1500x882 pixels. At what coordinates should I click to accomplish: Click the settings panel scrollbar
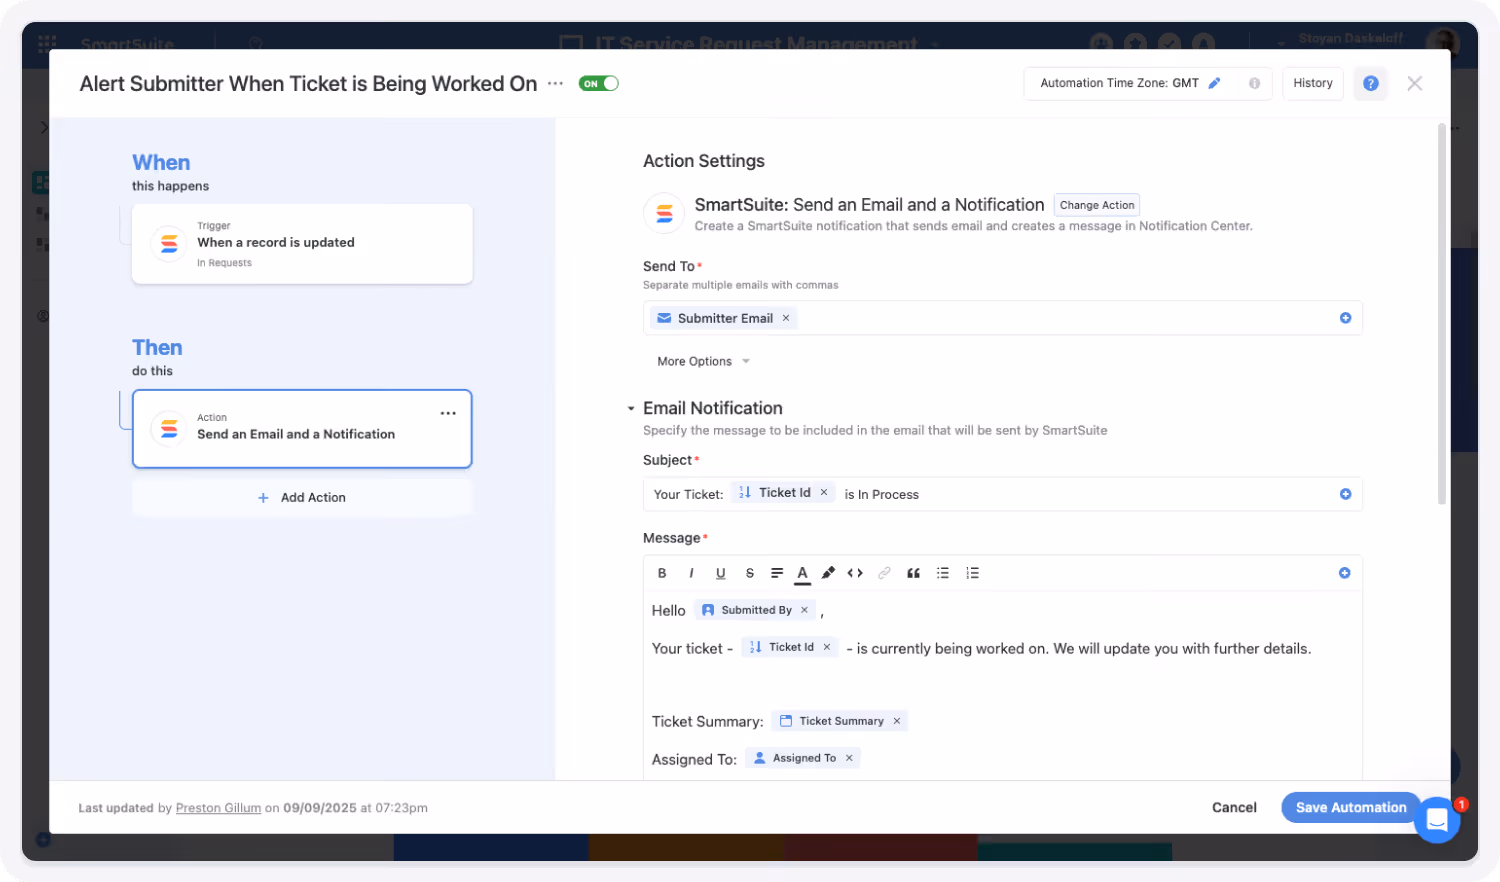point(1441,314)
